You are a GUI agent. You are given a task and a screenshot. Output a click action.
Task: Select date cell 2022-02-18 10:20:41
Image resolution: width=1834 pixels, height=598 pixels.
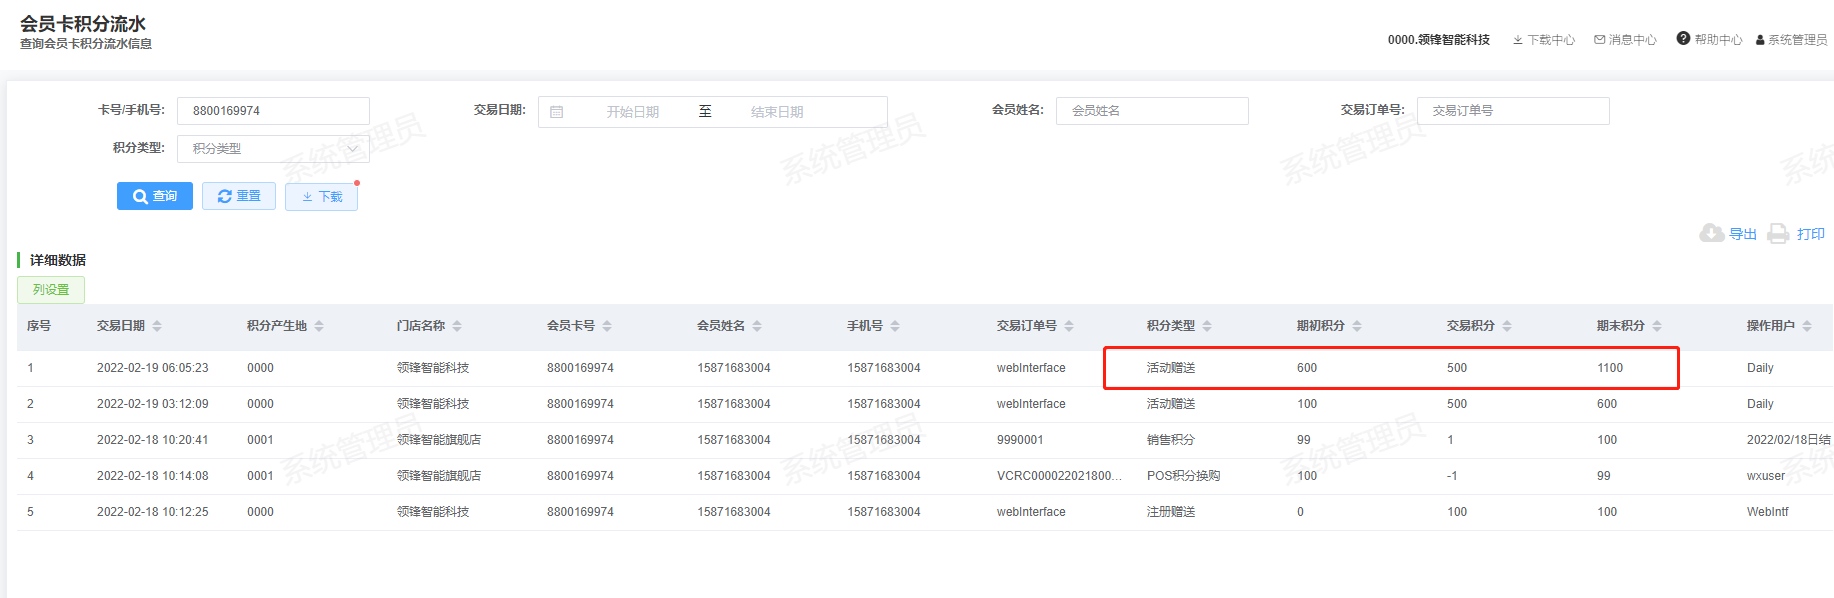coord(153,440)
